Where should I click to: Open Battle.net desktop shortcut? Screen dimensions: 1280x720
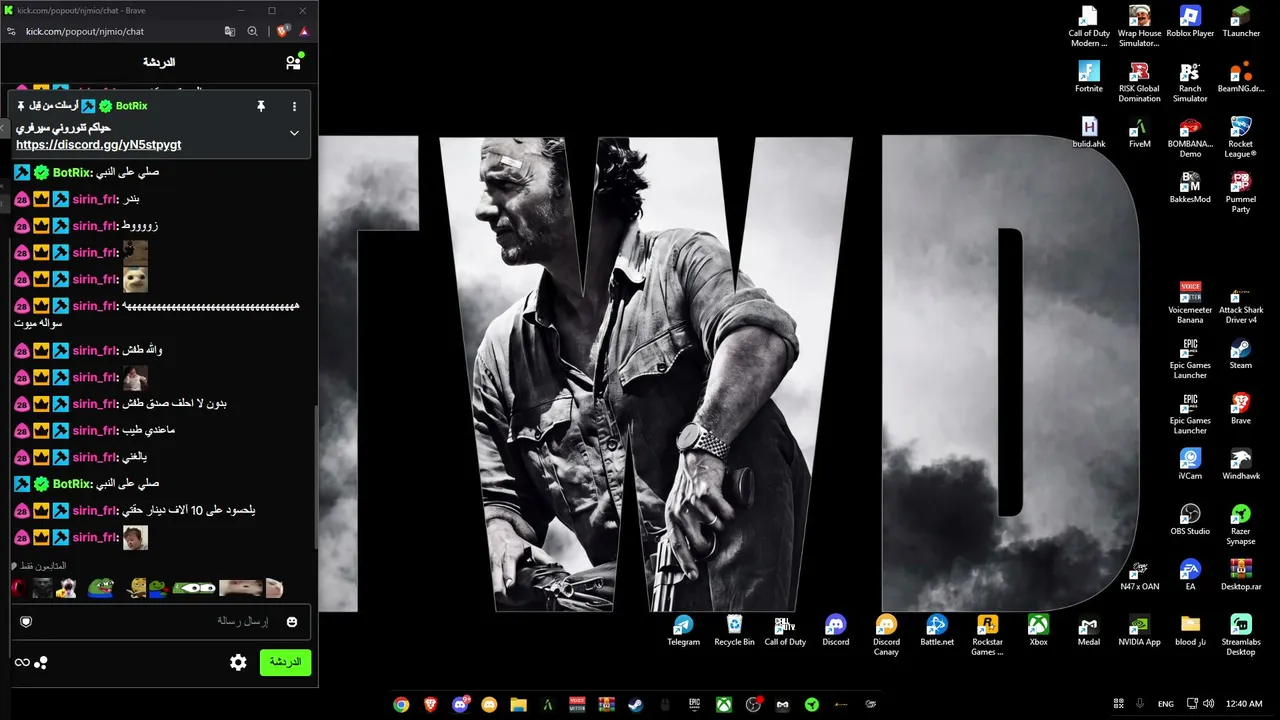tap(937, 630)
